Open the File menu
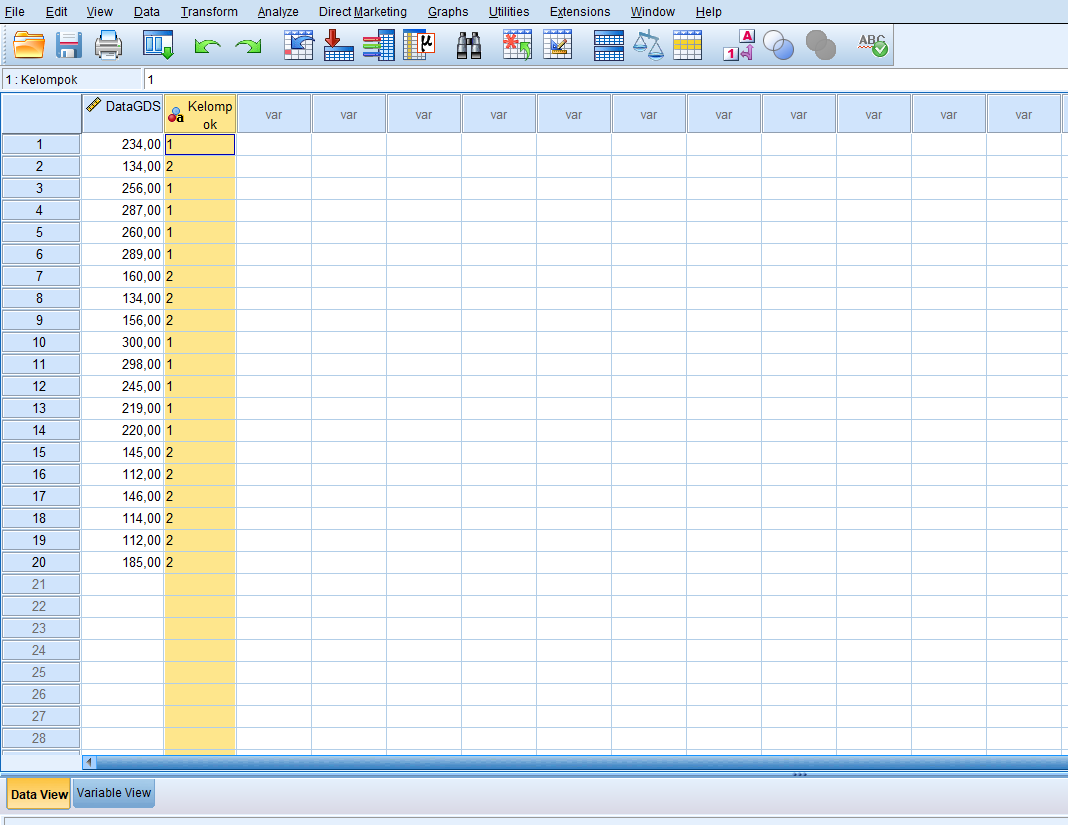The width and height of the screenshot is (1068, 825). [x=14, y=12]
